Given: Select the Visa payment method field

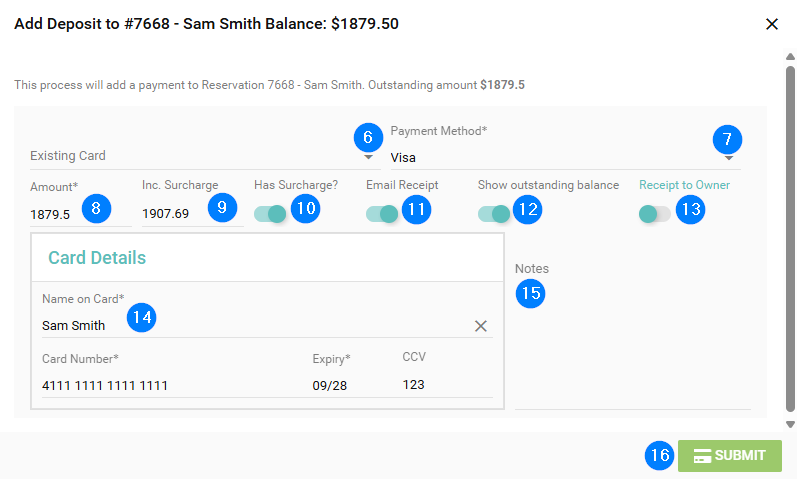Looking at the screenshot, I should click(x=540, y=158).
